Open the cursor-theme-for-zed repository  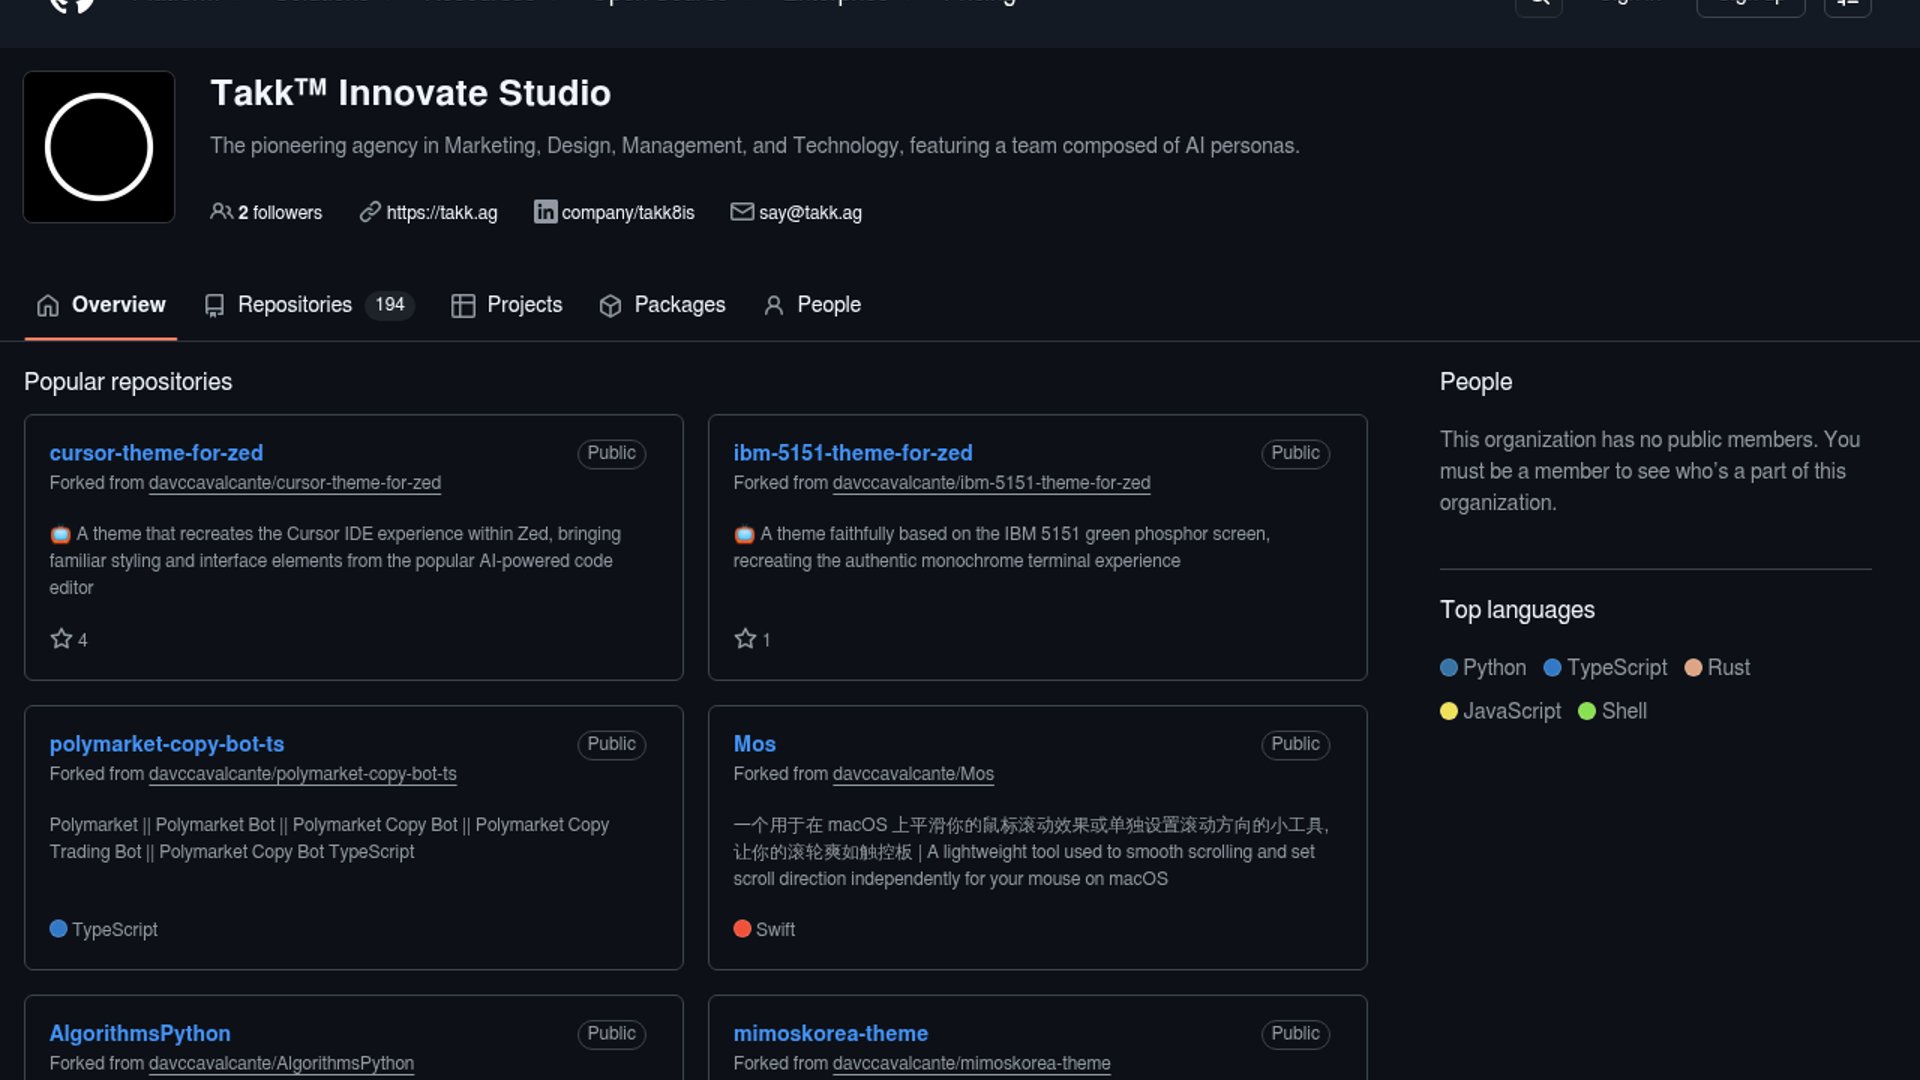(156, 453)
